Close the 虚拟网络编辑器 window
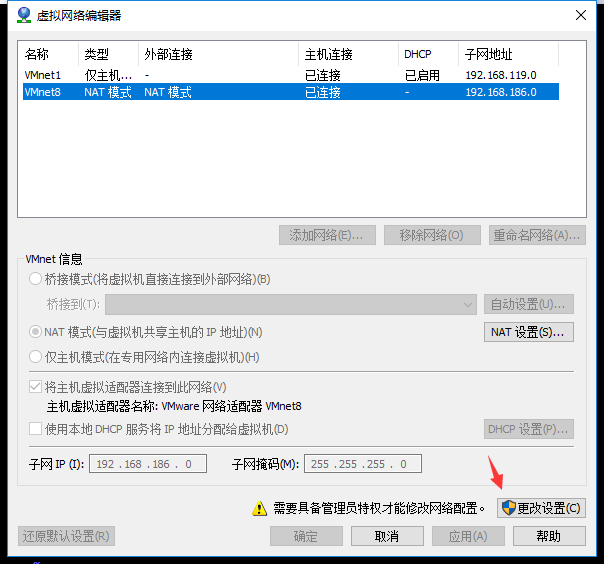The height and width of the screenshot is (564, 604). [581, 15]
